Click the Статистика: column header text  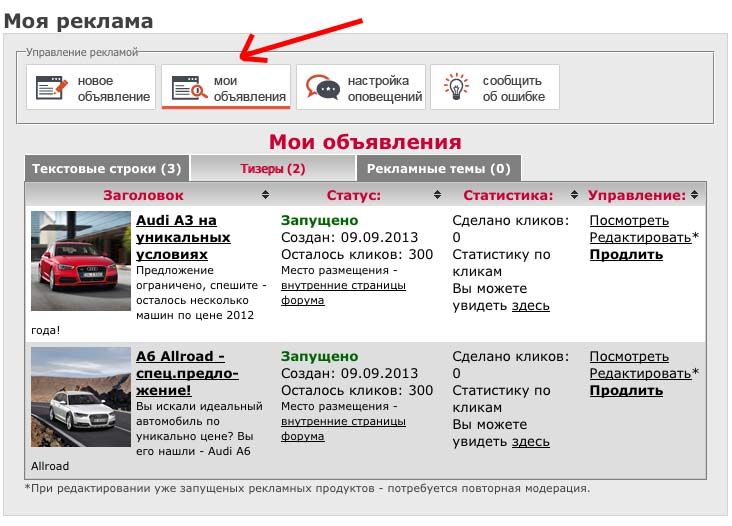click(x=508, y=195)
